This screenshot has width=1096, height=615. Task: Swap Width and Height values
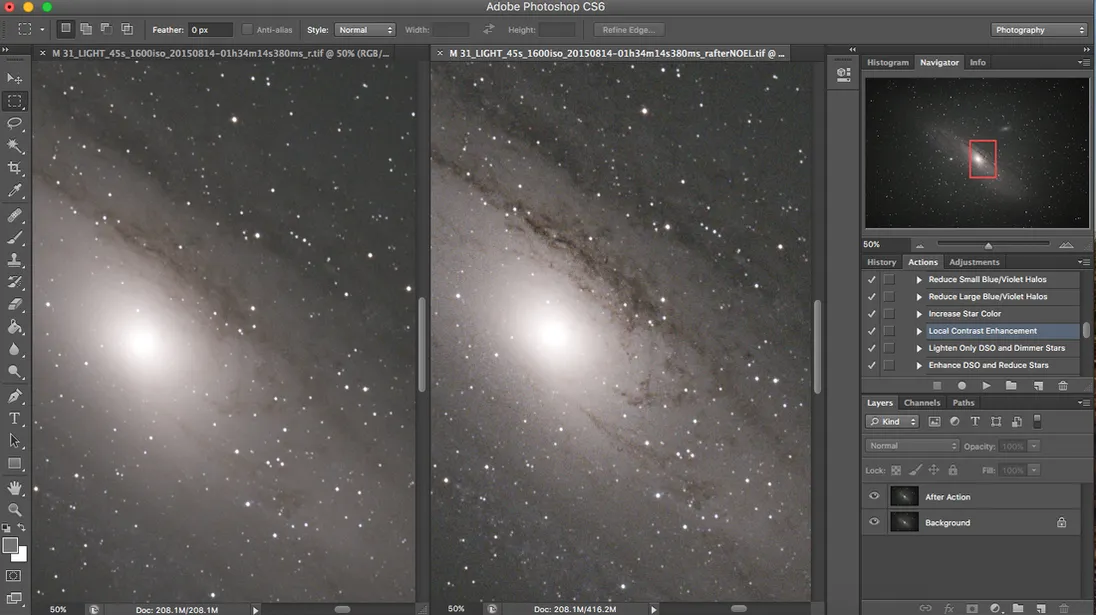489,29
